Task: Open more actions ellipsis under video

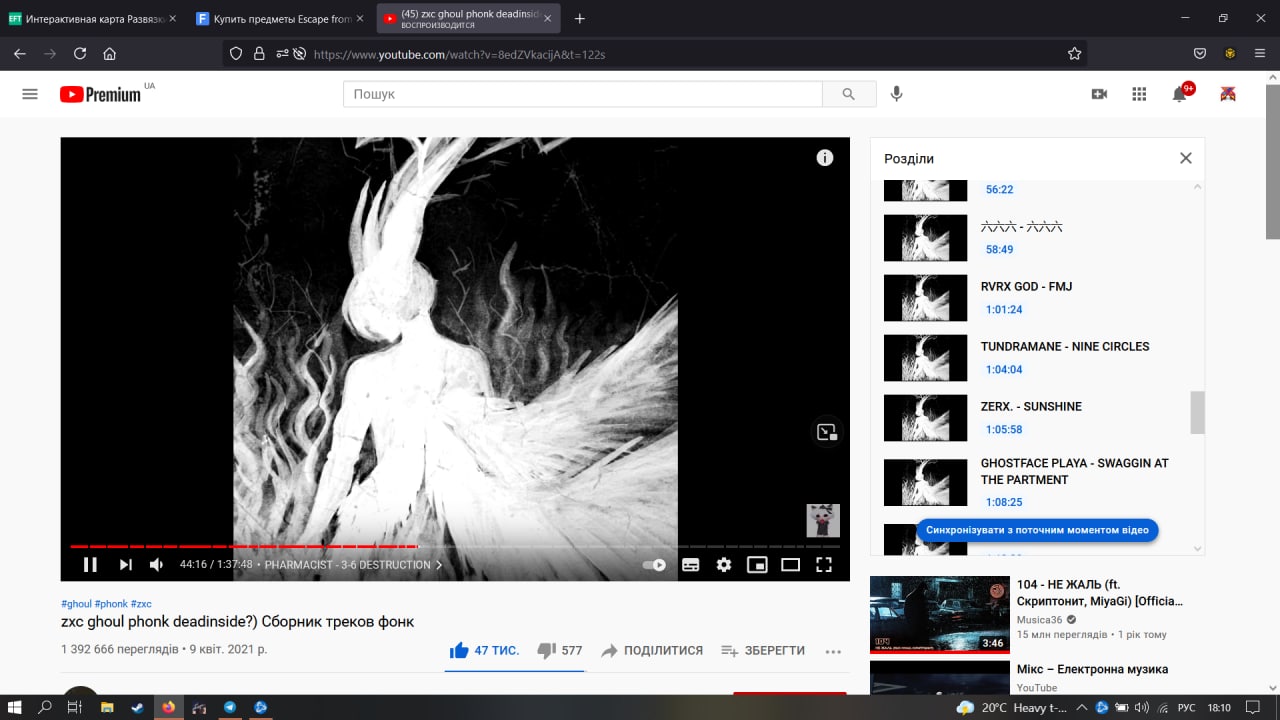Action: [x=833, y=652]
